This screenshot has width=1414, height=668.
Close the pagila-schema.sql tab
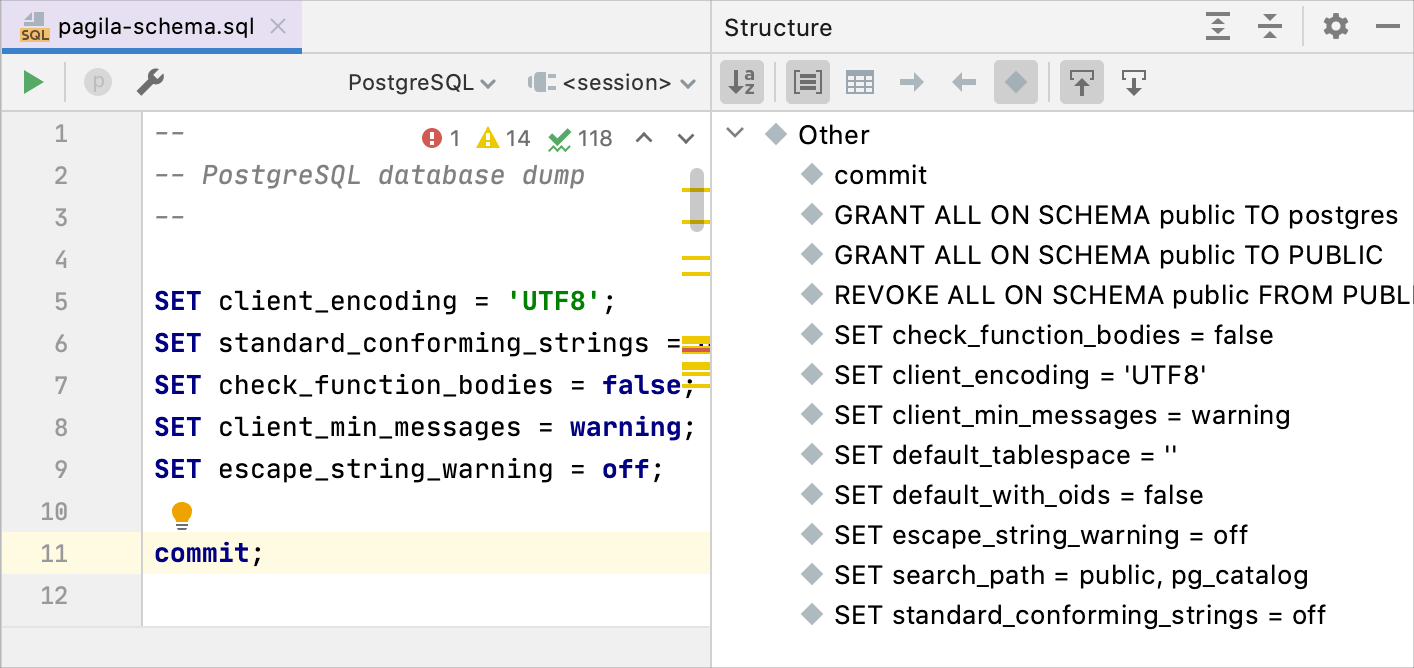pos(279,27)
